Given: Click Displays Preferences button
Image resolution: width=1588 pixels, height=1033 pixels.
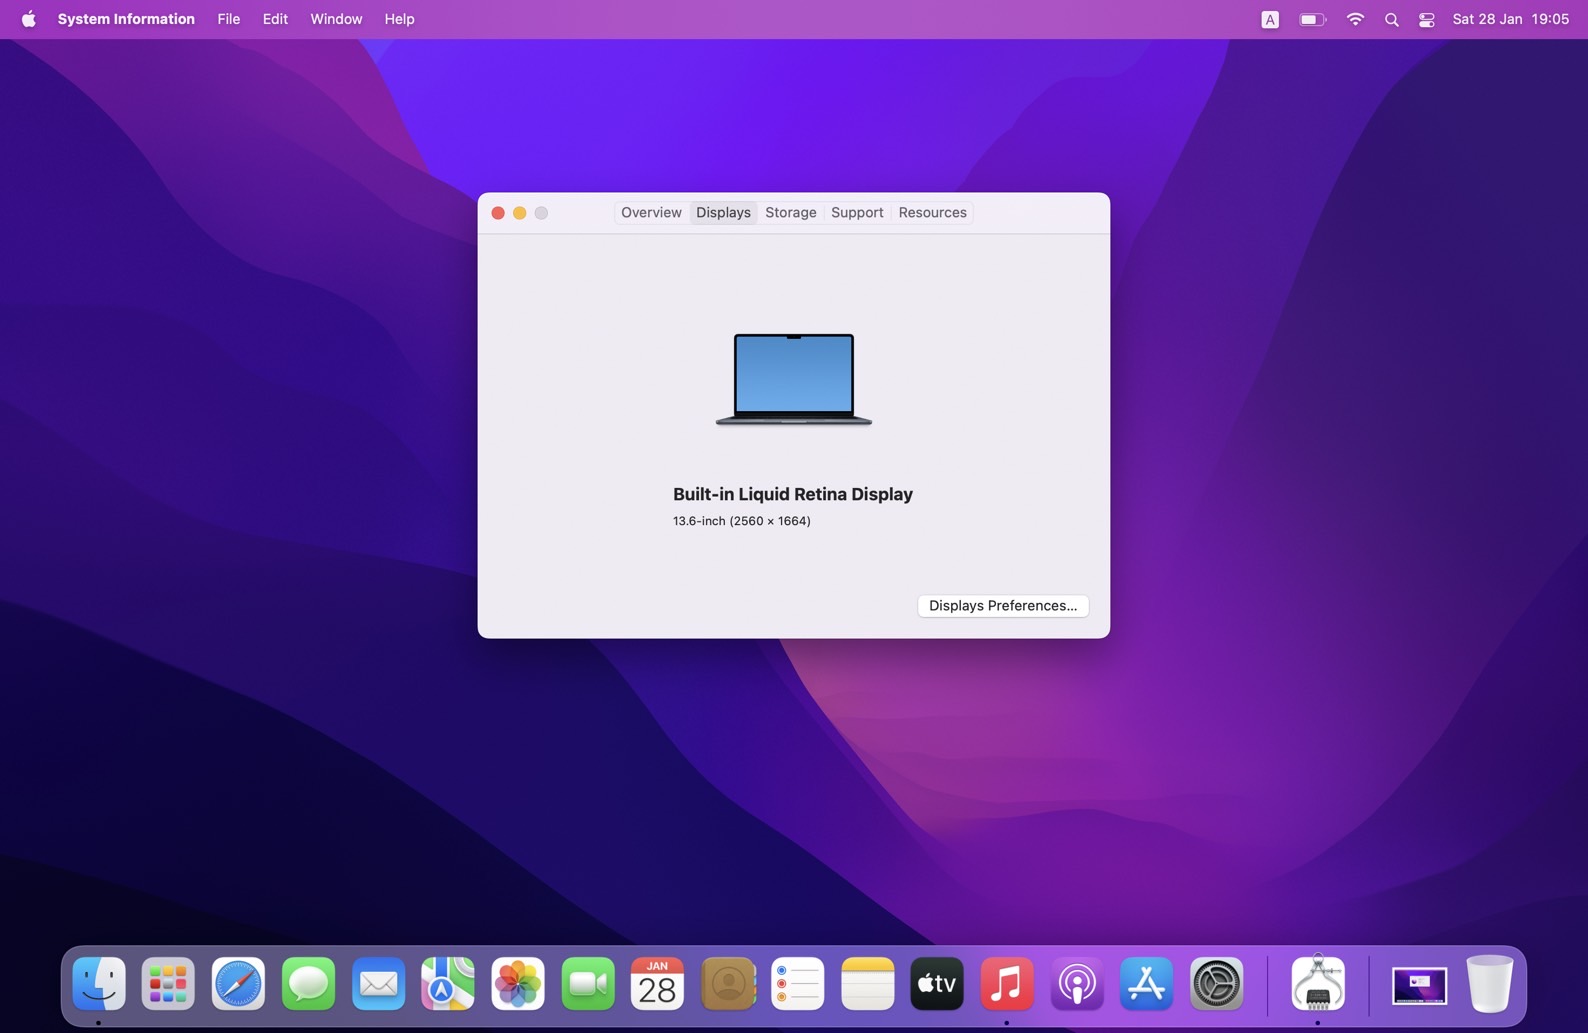Looking at the screenshot, I should tap(1002, 606).
